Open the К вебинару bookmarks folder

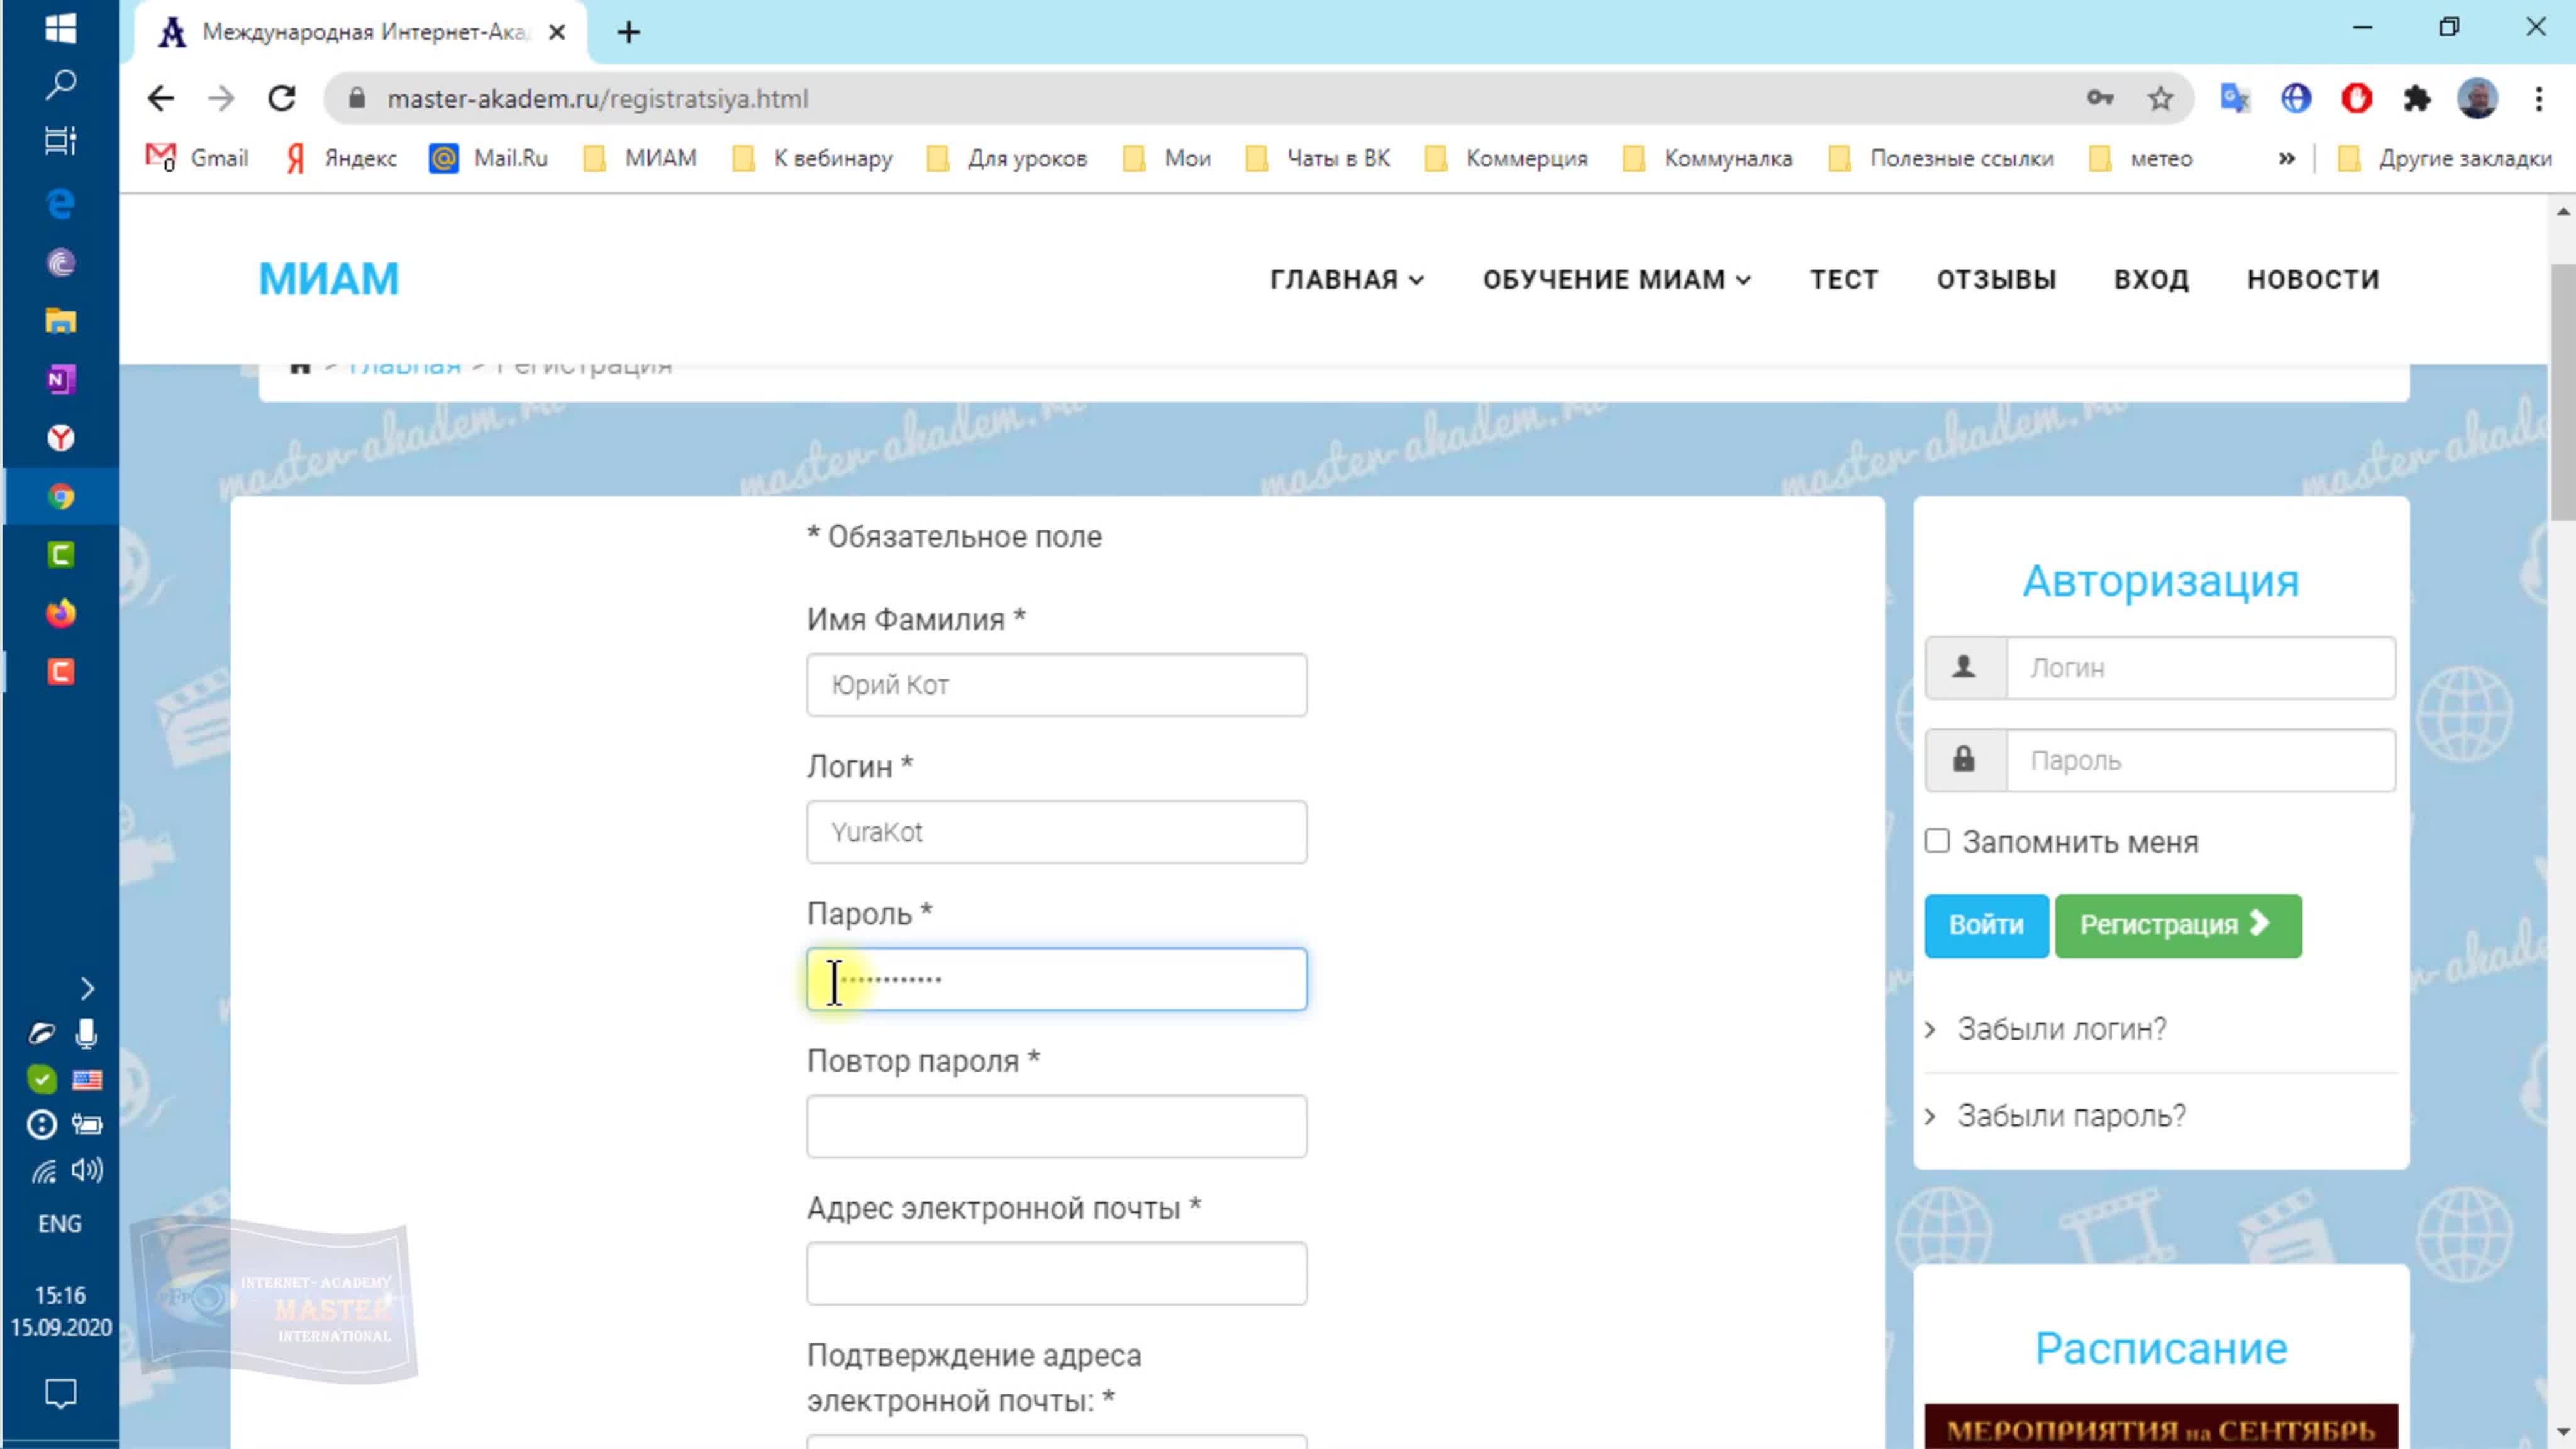[x=813, y=158]
